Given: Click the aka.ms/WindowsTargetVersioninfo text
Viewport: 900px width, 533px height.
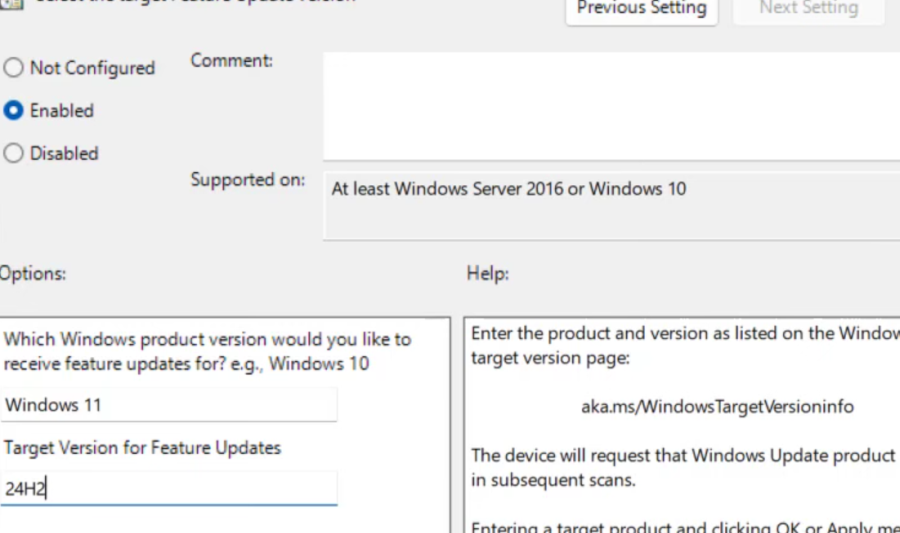Looking at the screenshot, I should pos(717,406).
